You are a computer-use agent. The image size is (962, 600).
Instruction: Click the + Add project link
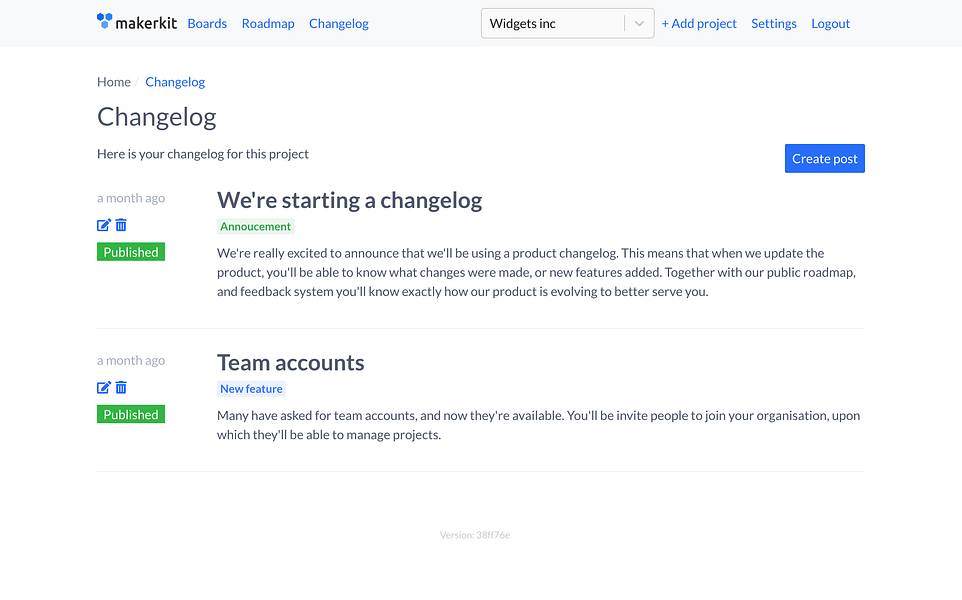(699, 23)
